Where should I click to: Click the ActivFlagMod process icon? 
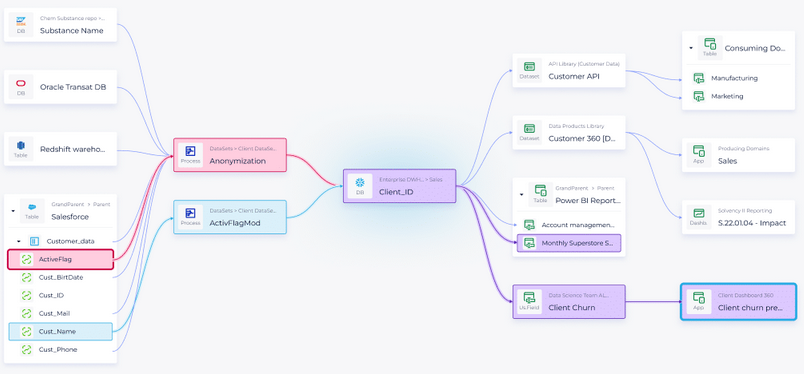(190, 213)
